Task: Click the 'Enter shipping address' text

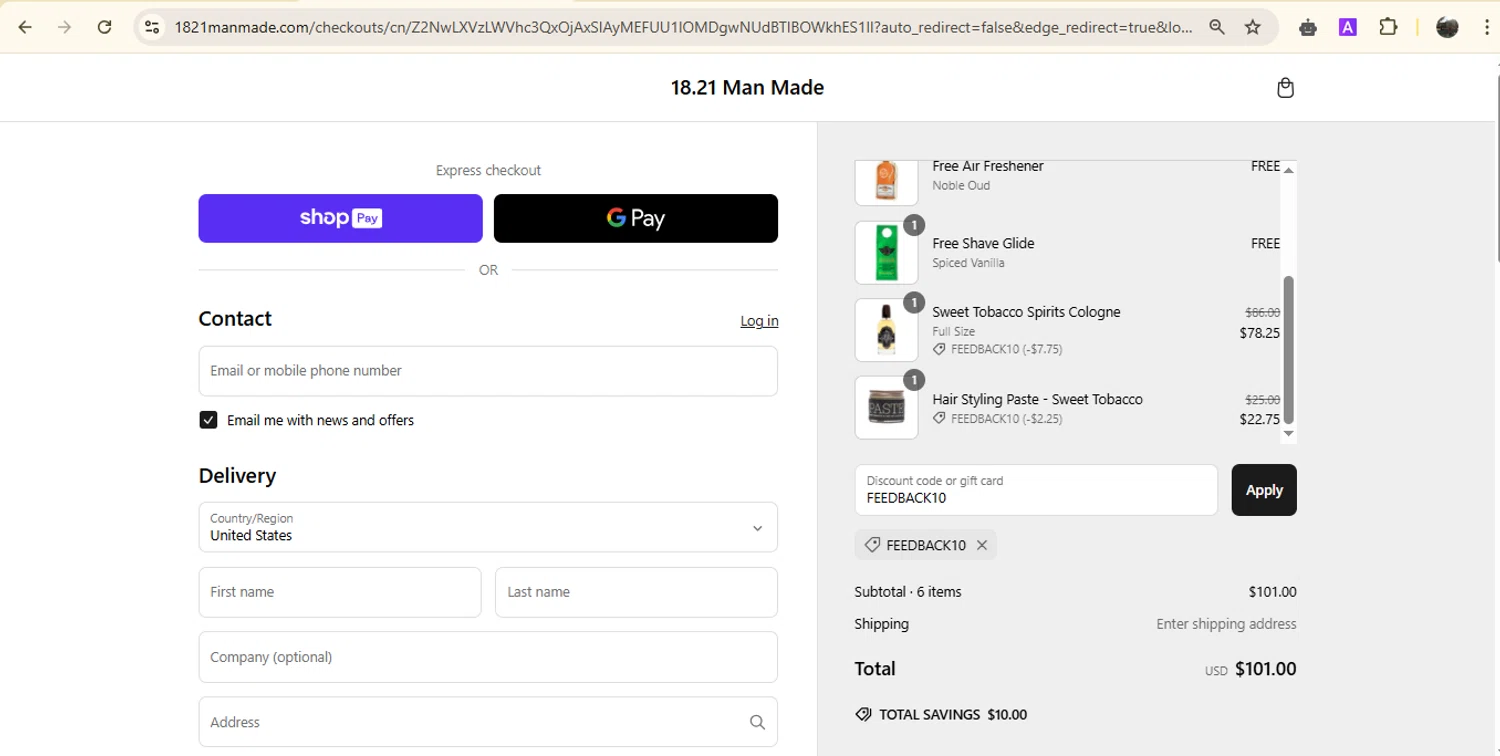Action: pyautogui.click(x=1226, y=624)
